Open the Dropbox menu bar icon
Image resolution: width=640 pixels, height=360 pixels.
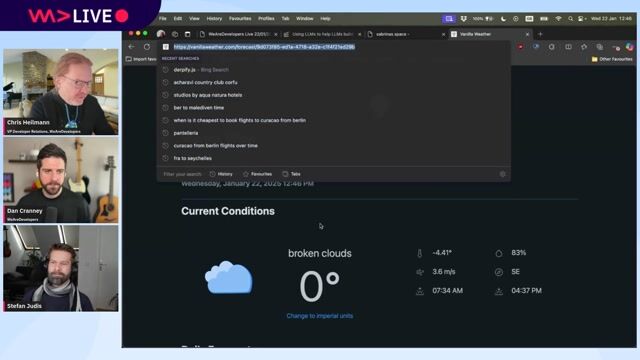(x=464, y=19)
